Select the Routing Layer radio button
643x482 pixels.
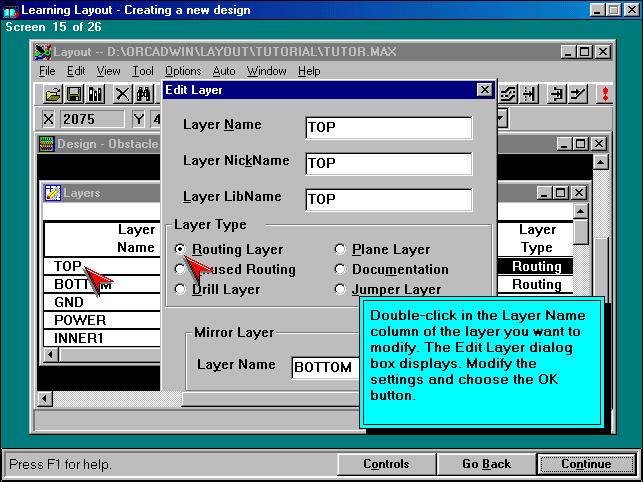click(180, 249)
